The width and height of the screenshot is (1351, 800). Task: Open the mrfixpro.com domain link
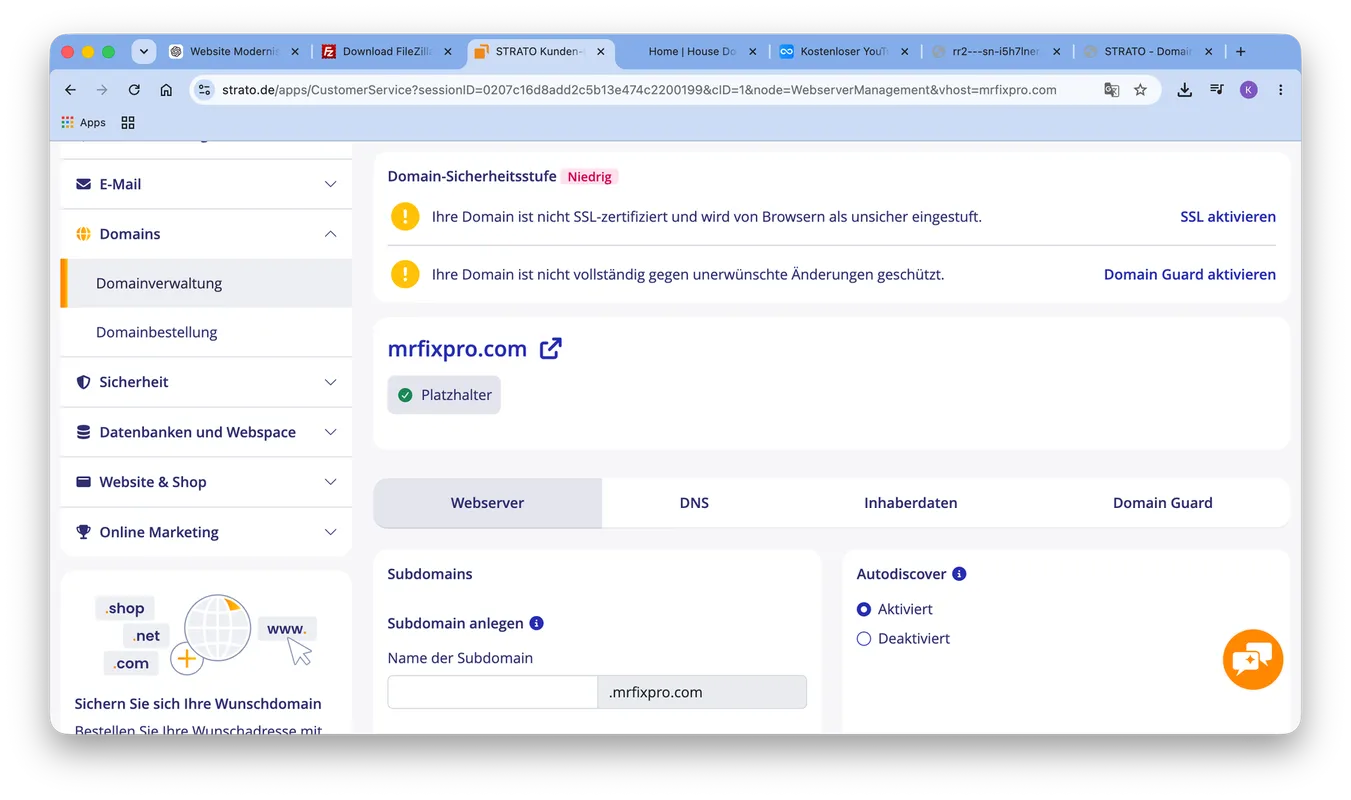pyautogui.click(x=457, y=349)
